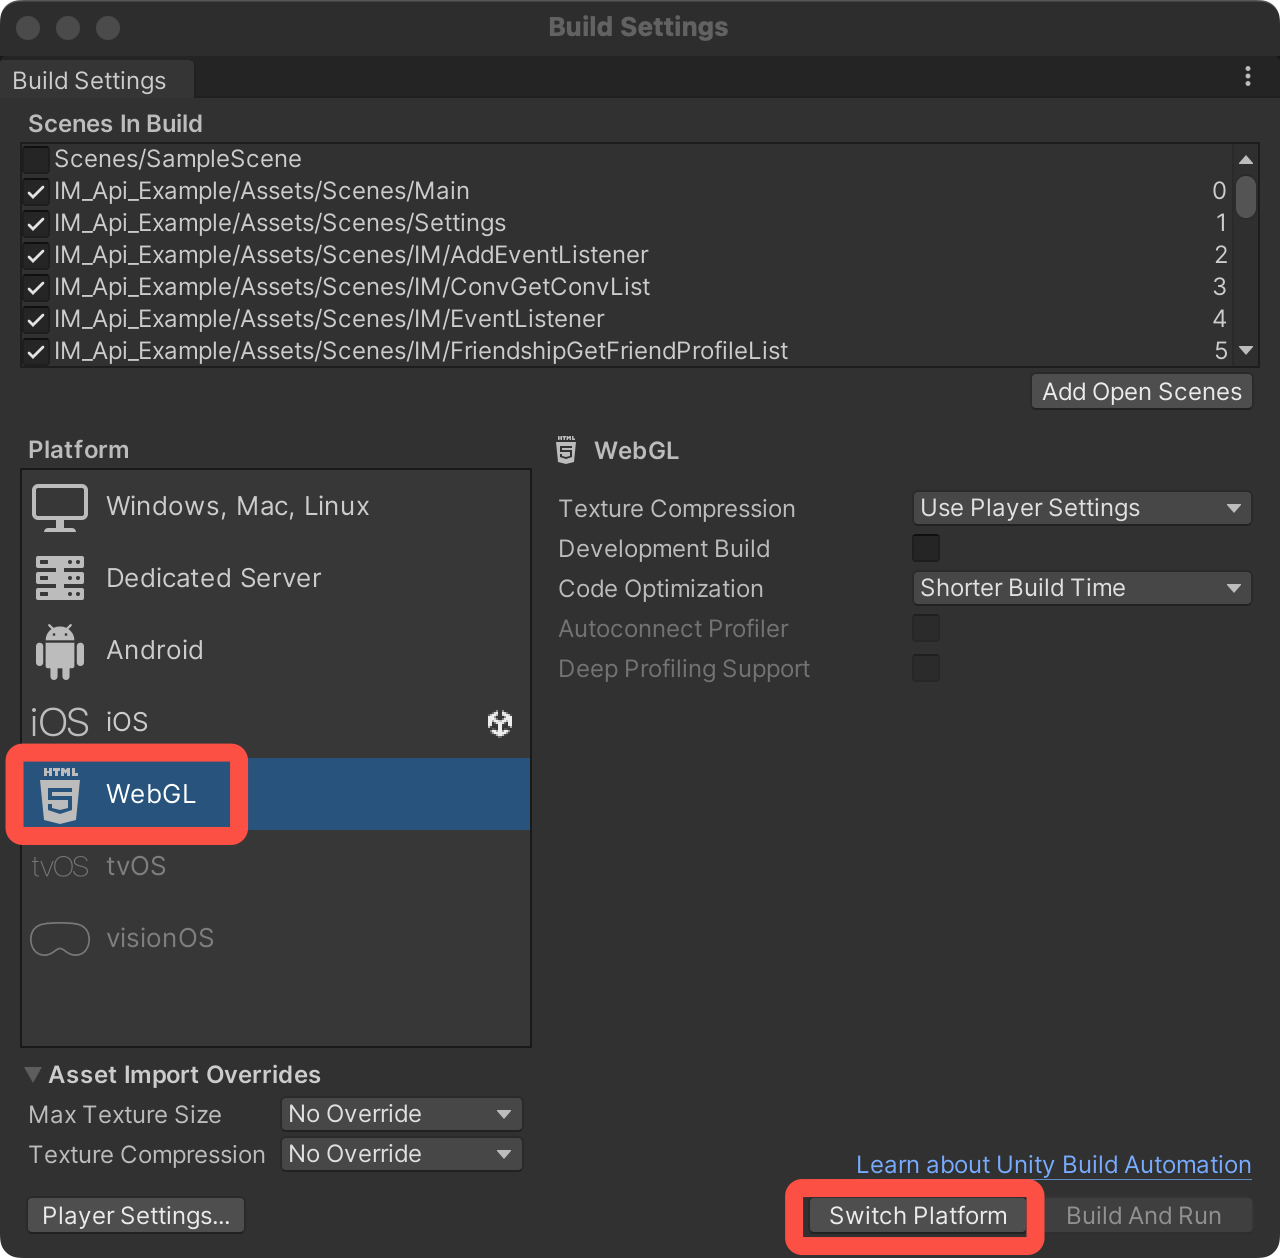Click the scenes list scrollbar thumb
The width and height of the screenshot is (1280, 1258).
(x=1245, y=197)
